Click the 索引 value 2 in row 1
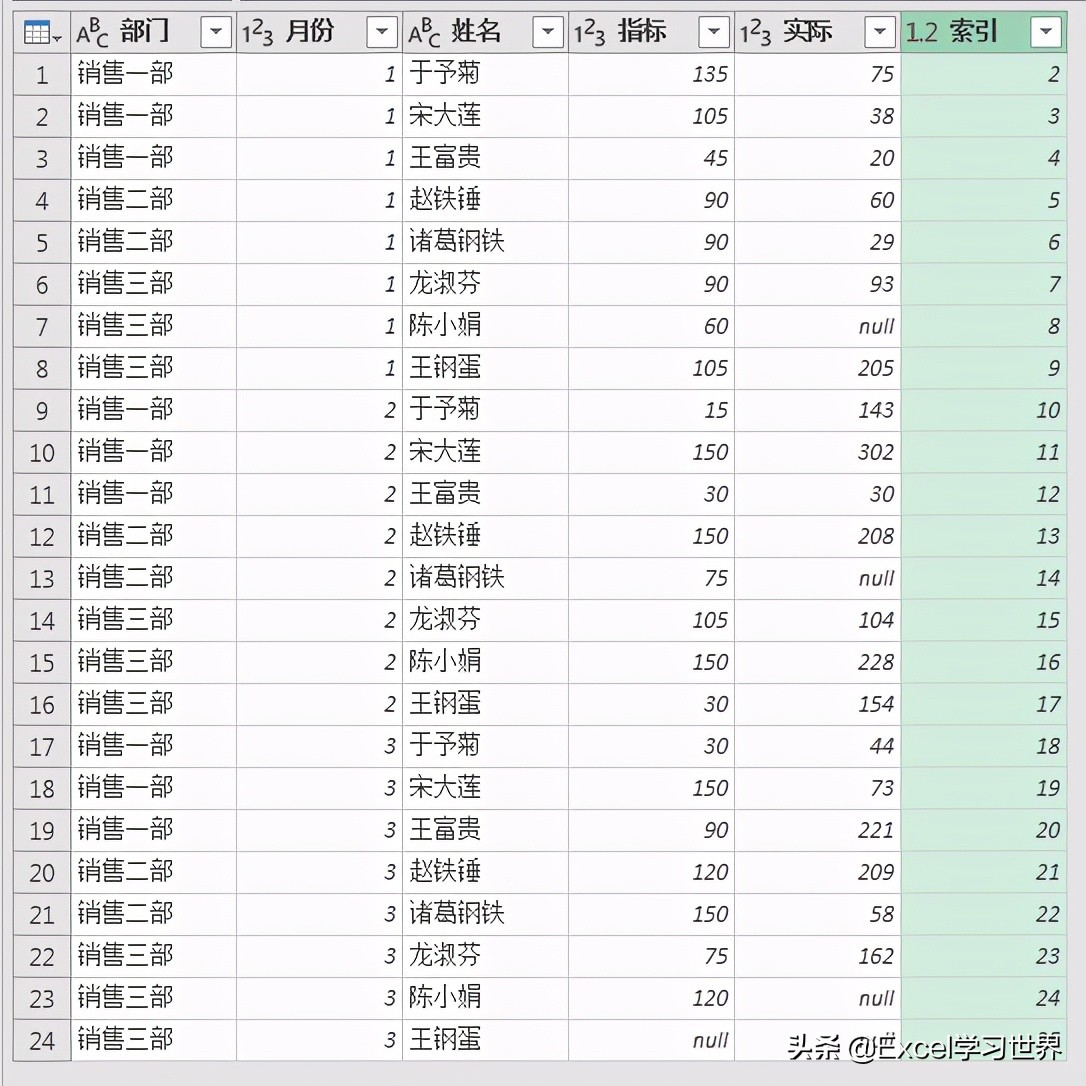Viewport: 1086px width, 1086px height. 983,75
